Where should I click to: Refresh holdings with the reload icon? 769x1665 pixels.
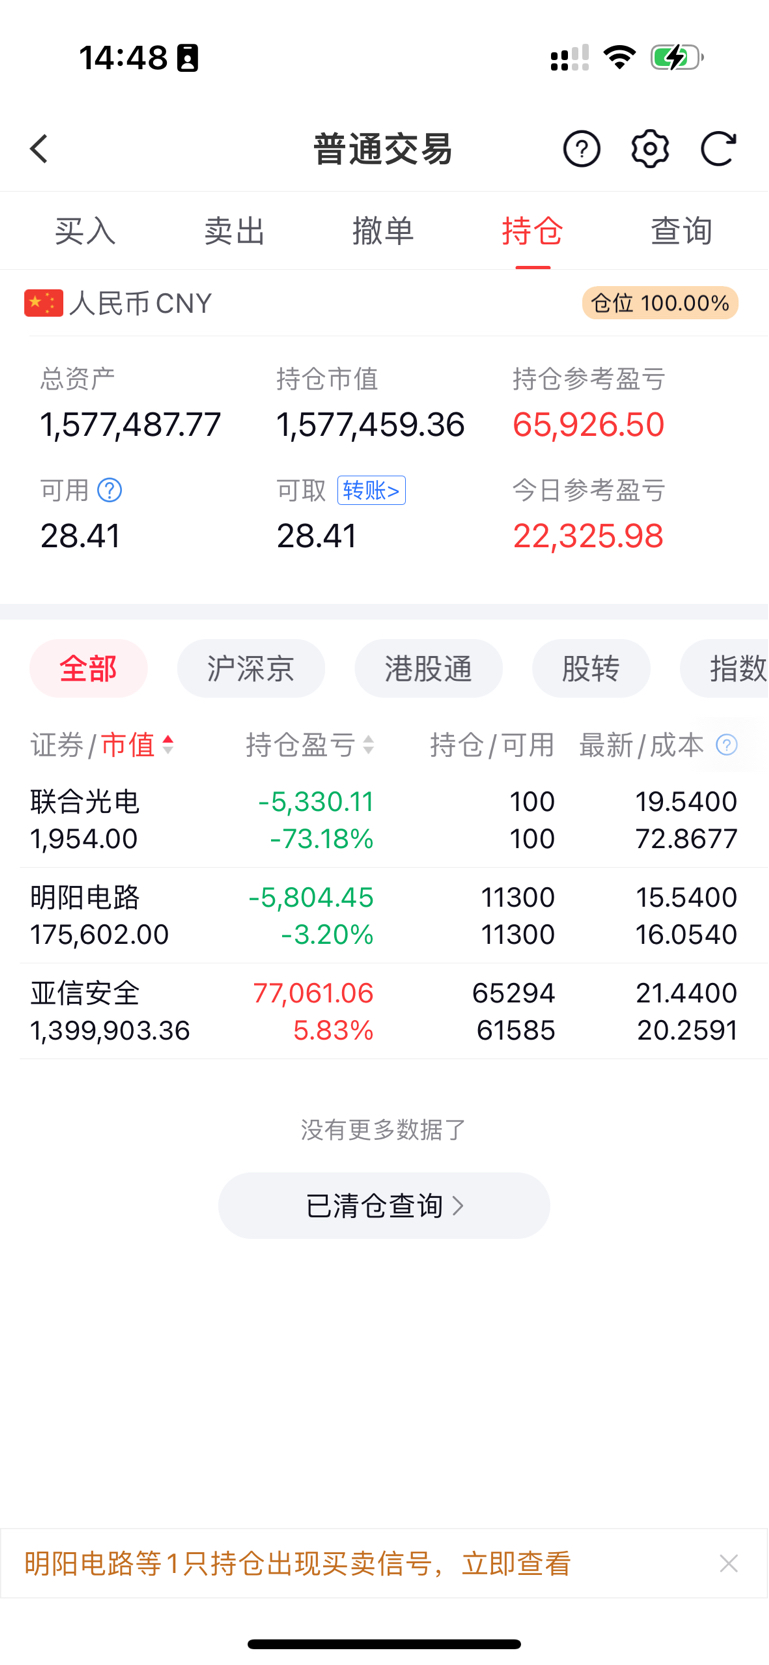718,149
